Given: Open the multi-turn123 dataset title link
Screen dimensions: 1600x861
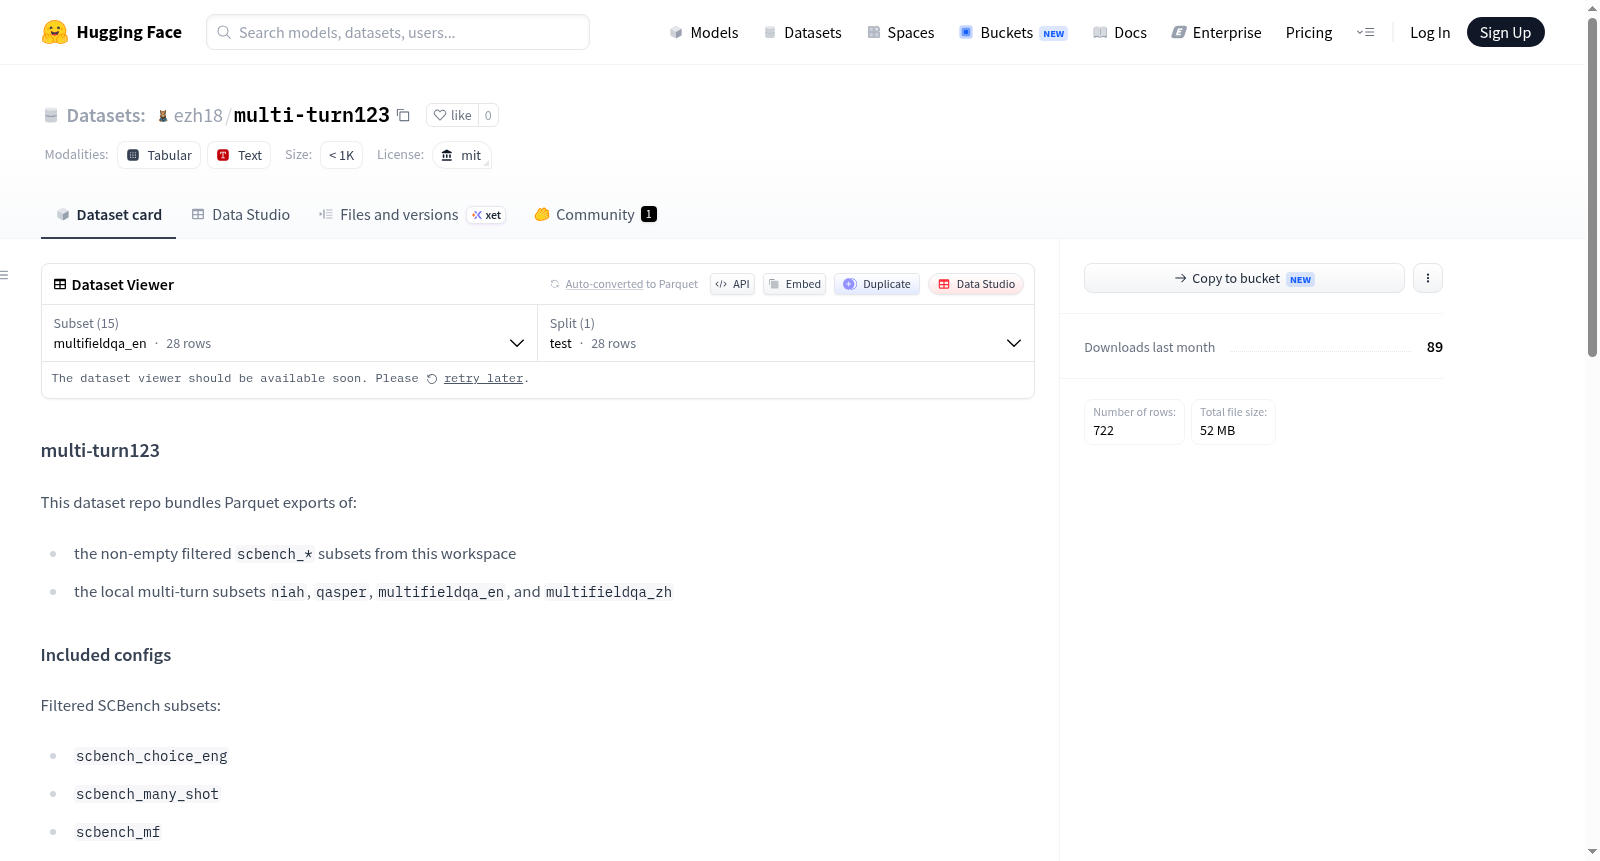Looking at the screenshot, I should pos(311,115).
